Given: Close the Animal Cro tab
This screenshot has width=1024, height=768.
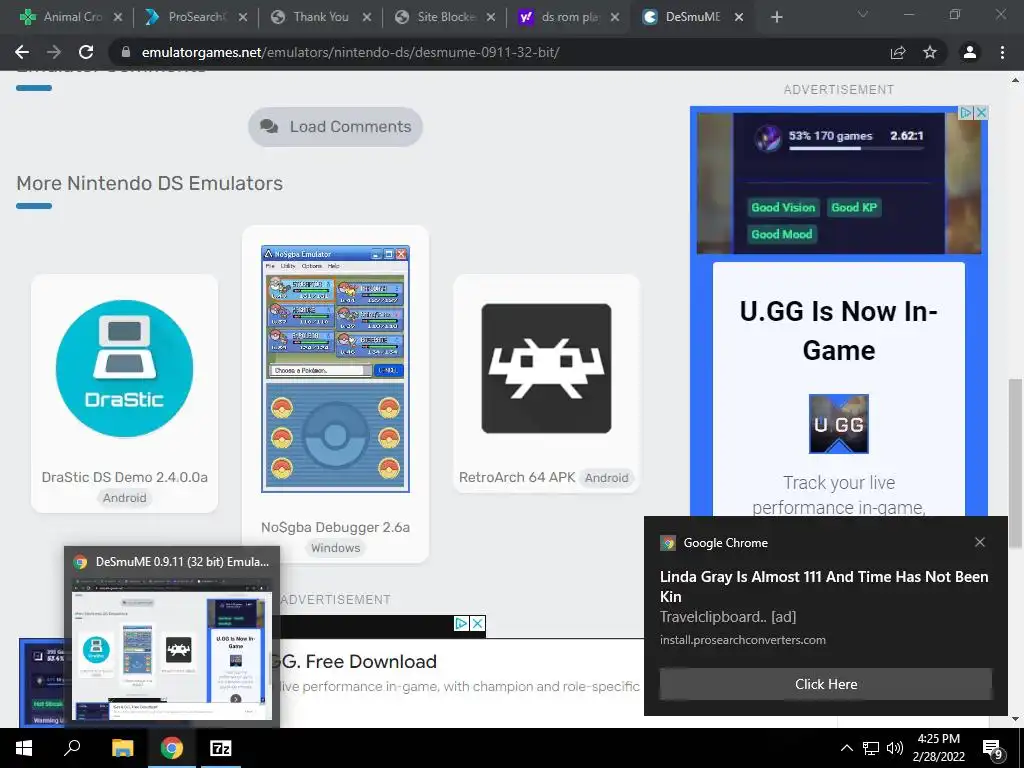Looking at the screenshot, I should click(118, 18).
